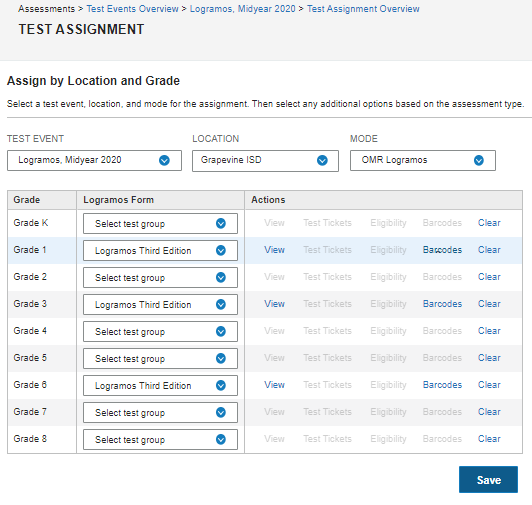Click the Test Events Overview breadcrumb link
This screenshot has height=505, width=532.
coord(132,9)
